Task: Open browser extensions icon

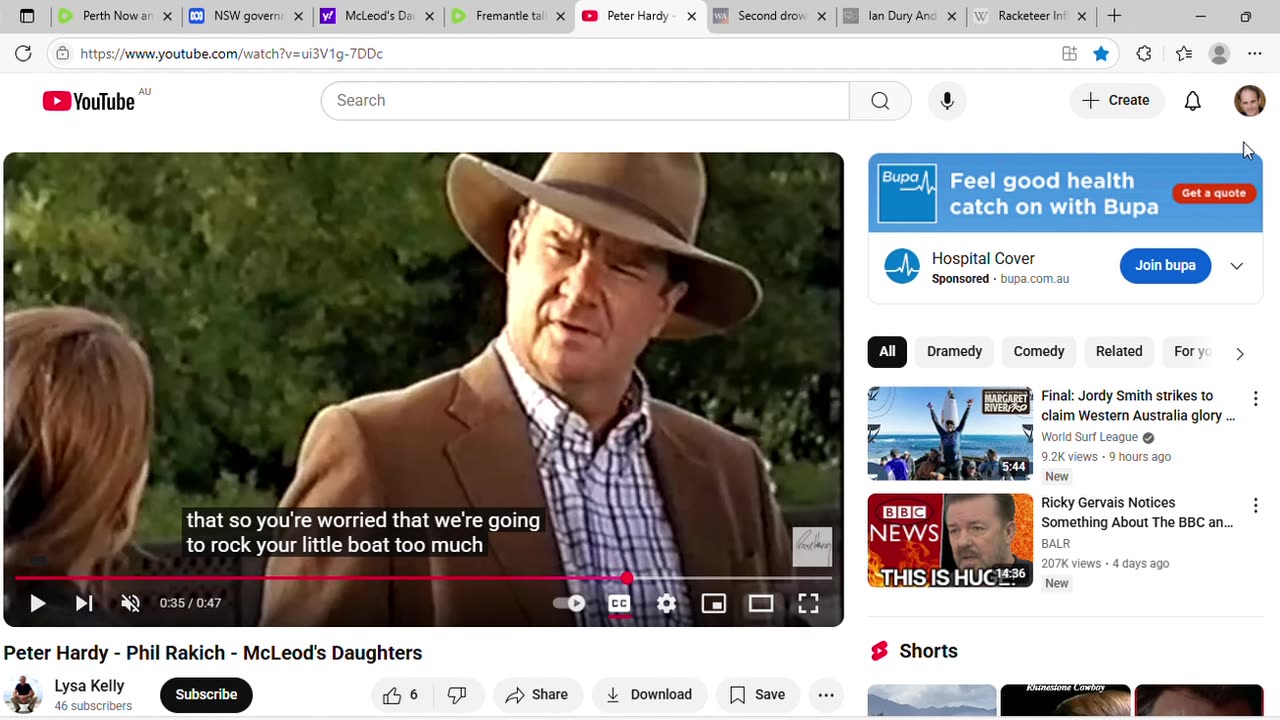Action: tap(1144, 54)
